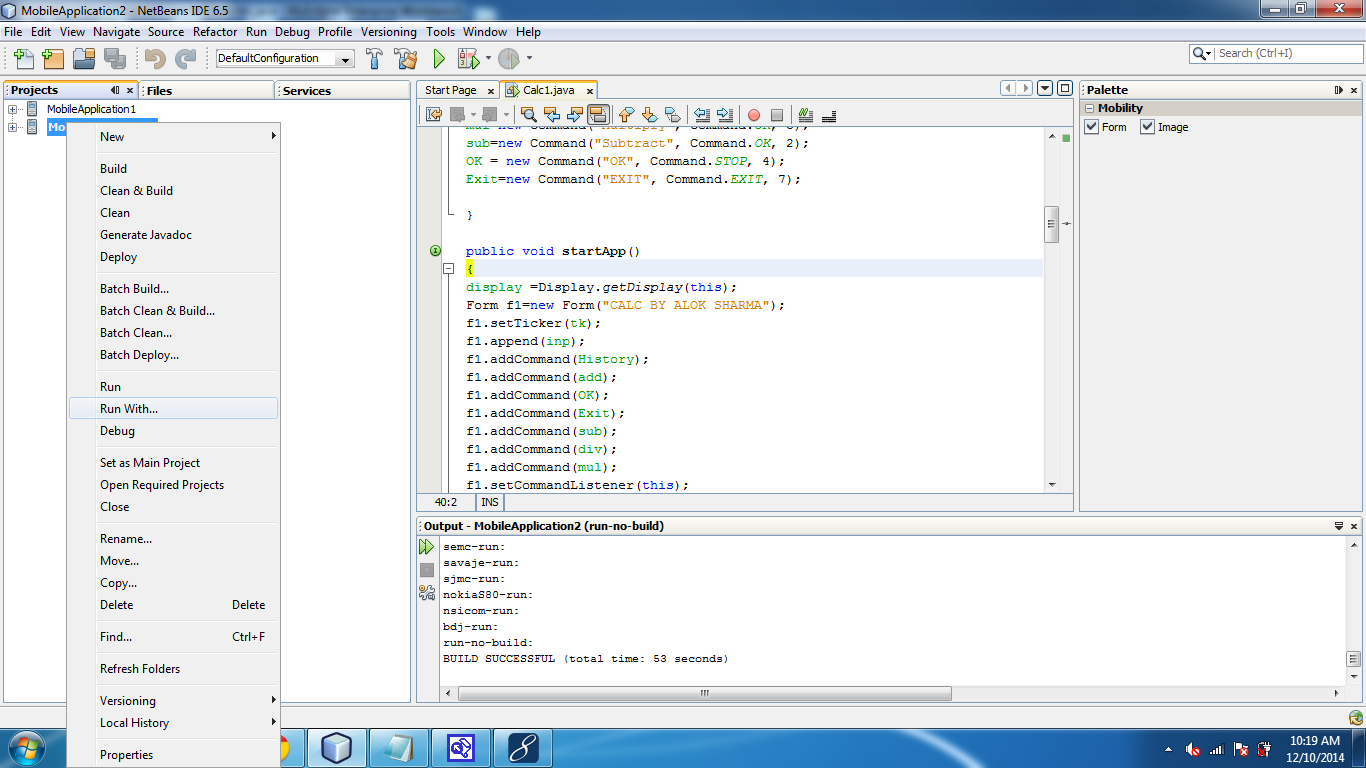Viewport: 1366px width, 768px height.
Task: Click the Toggle Bookmark editor icon
Action: 672,115
